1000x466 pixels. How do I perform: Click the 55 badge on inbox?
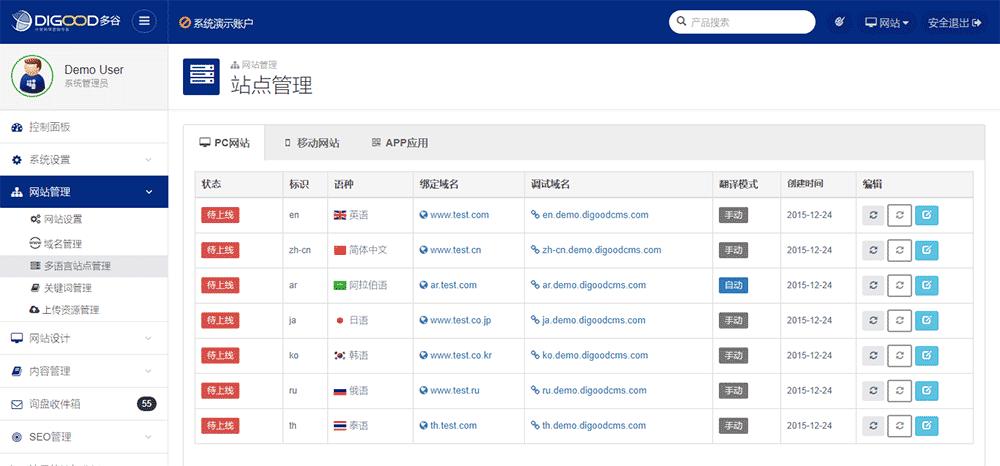[147, 404]
